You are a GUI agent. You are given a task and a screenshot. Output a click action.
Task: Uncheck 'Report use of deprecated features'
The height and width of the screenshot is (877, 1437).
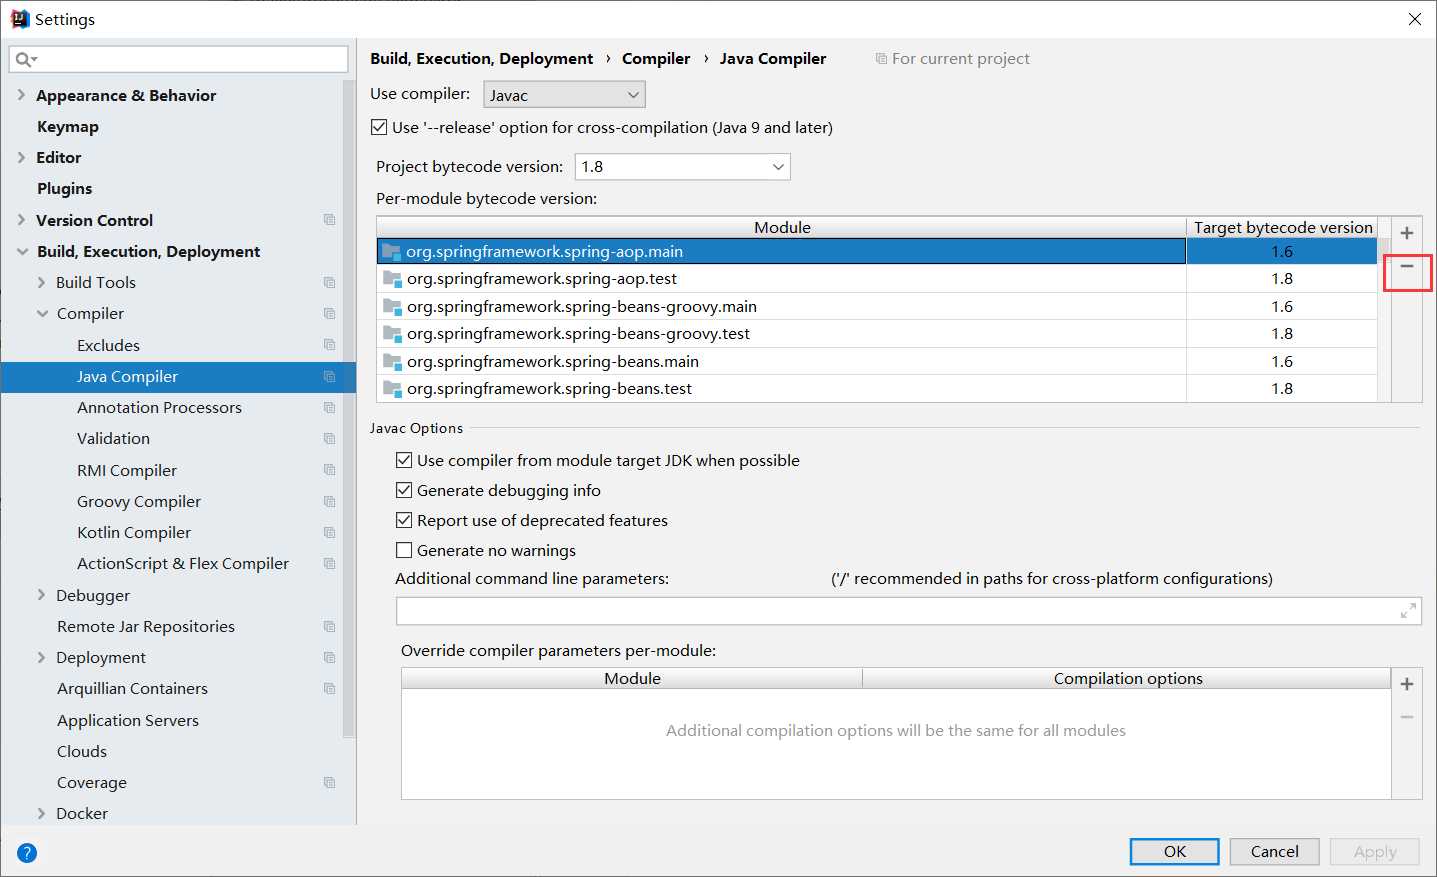coord(404,520)
